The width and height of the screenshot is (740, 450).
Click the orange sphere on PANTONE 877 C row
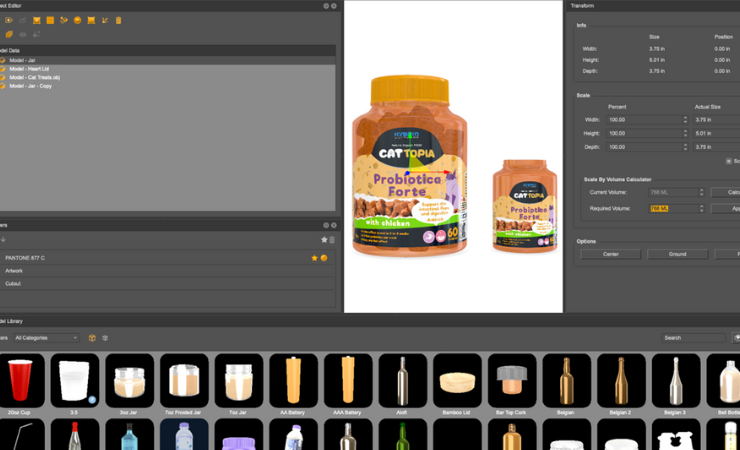[x=324, y=258]
